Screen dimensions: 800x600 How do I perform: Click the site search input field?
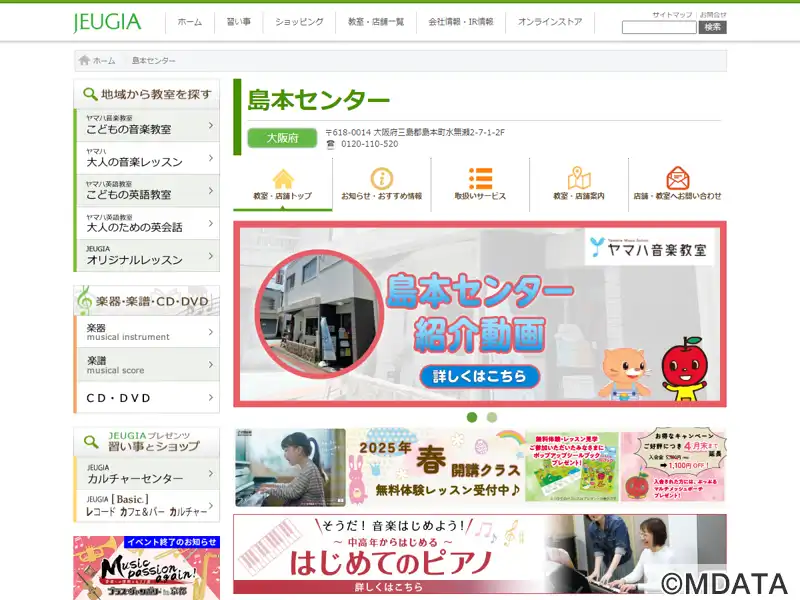click(659, 28)
